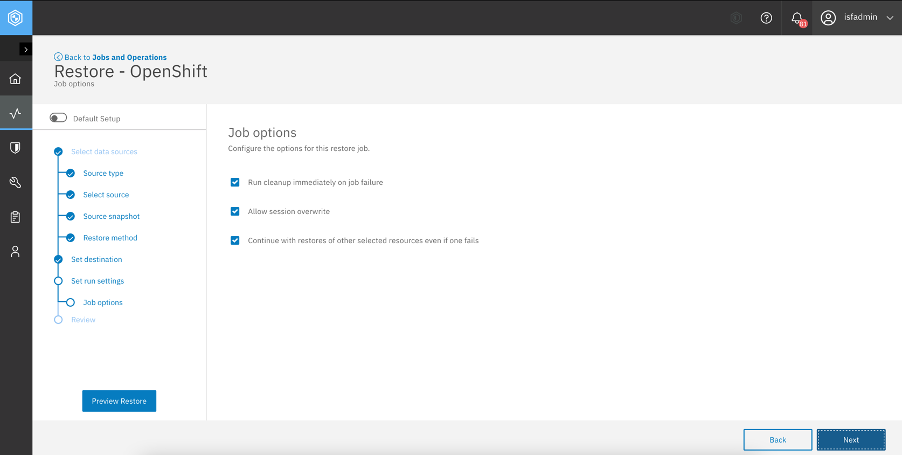Go to the Source type step
Image resolution: width=902 pixels, height=456 pixels.
103,173
